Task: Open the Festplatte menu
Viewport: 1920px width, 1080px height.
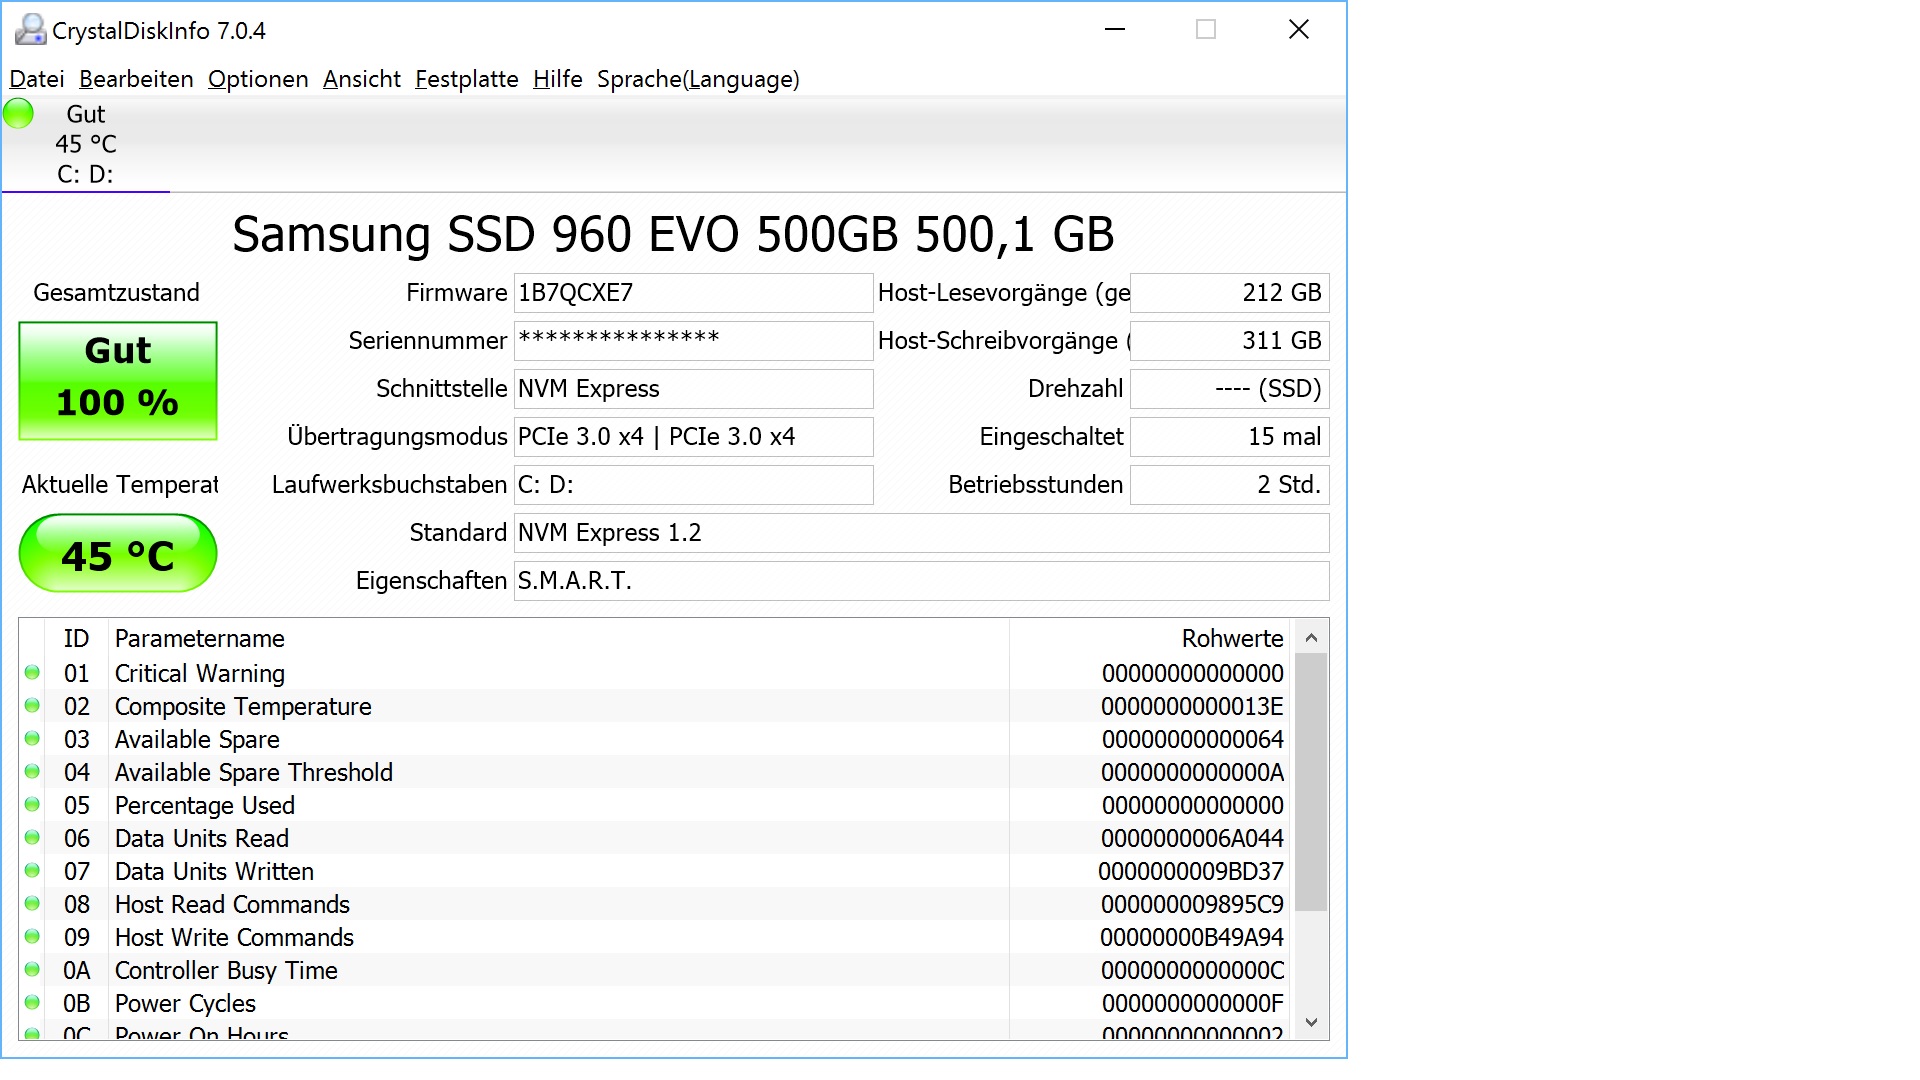Action: click(x=466, y=79)
